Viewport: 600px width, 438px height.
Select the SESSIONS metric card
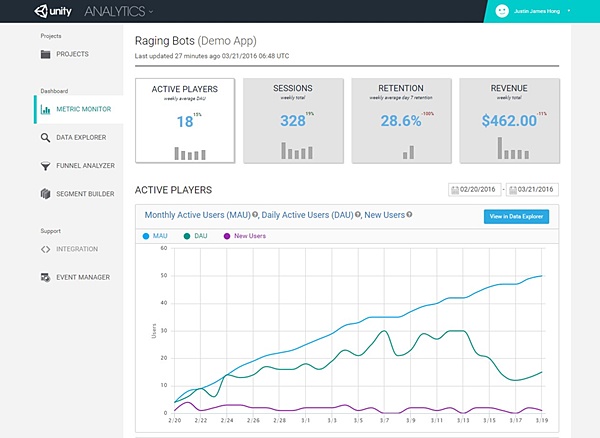click(293, 121)
